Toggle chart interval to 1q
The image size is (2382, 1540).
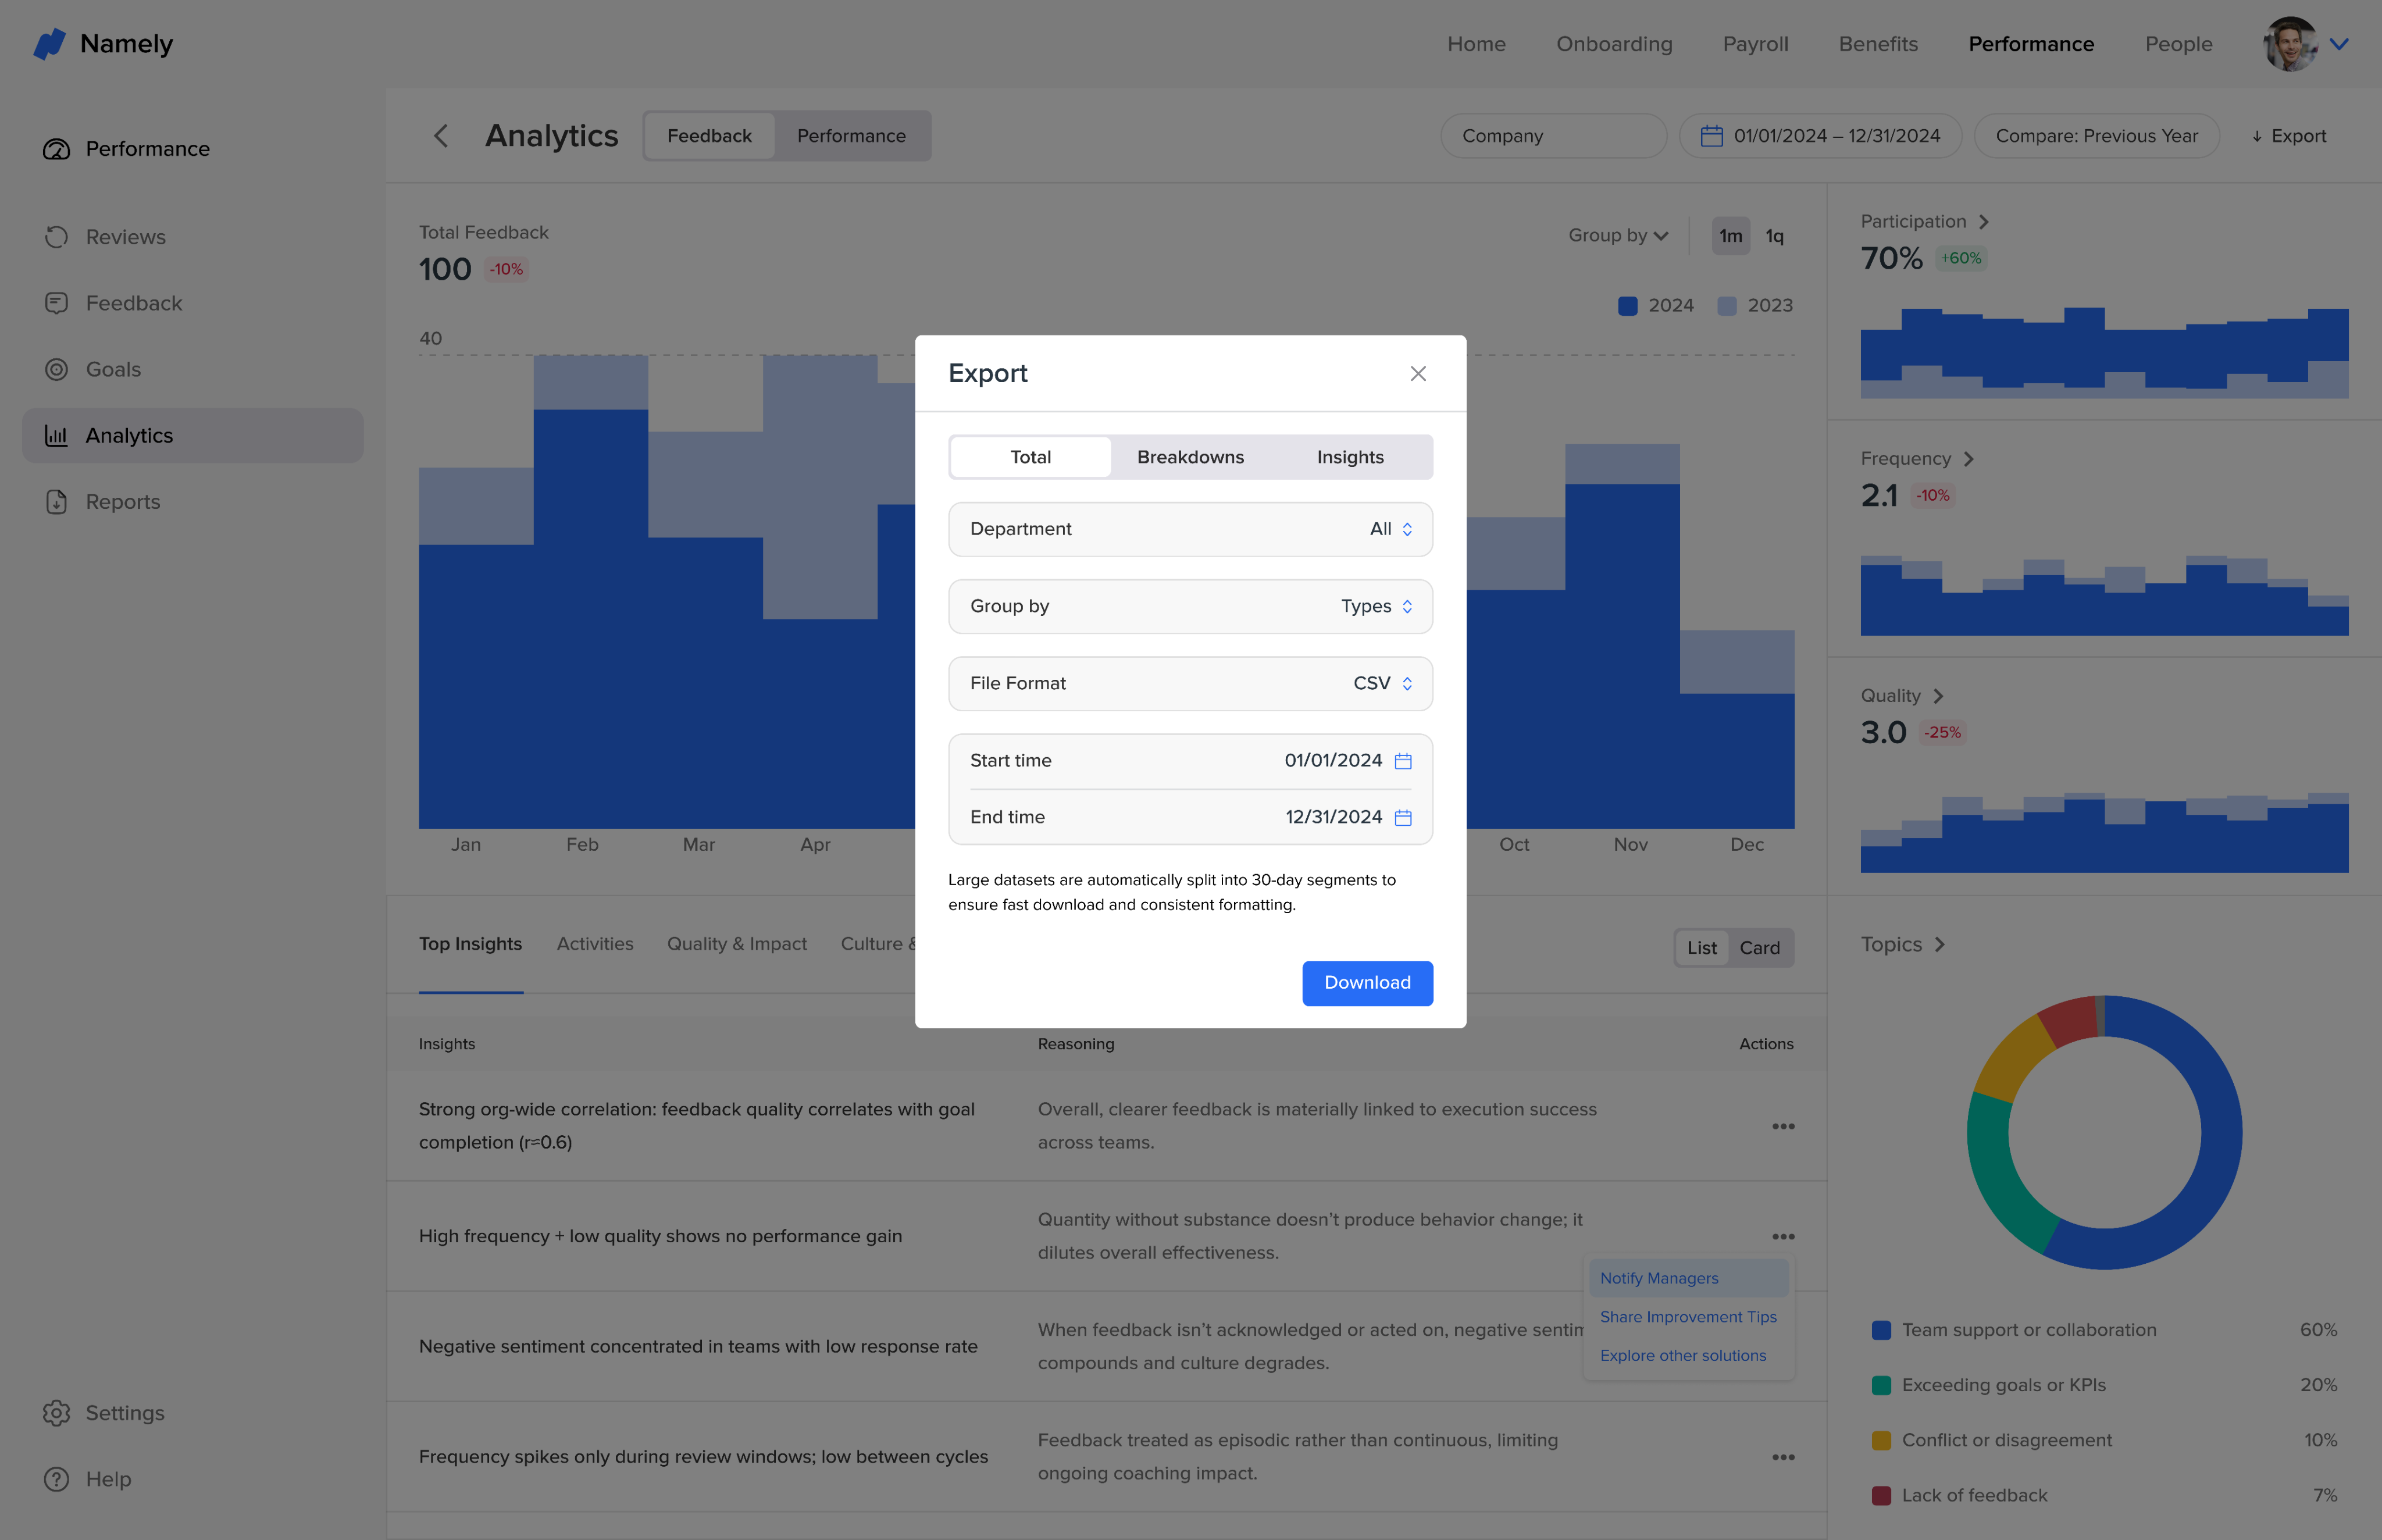click(1774, 236)
